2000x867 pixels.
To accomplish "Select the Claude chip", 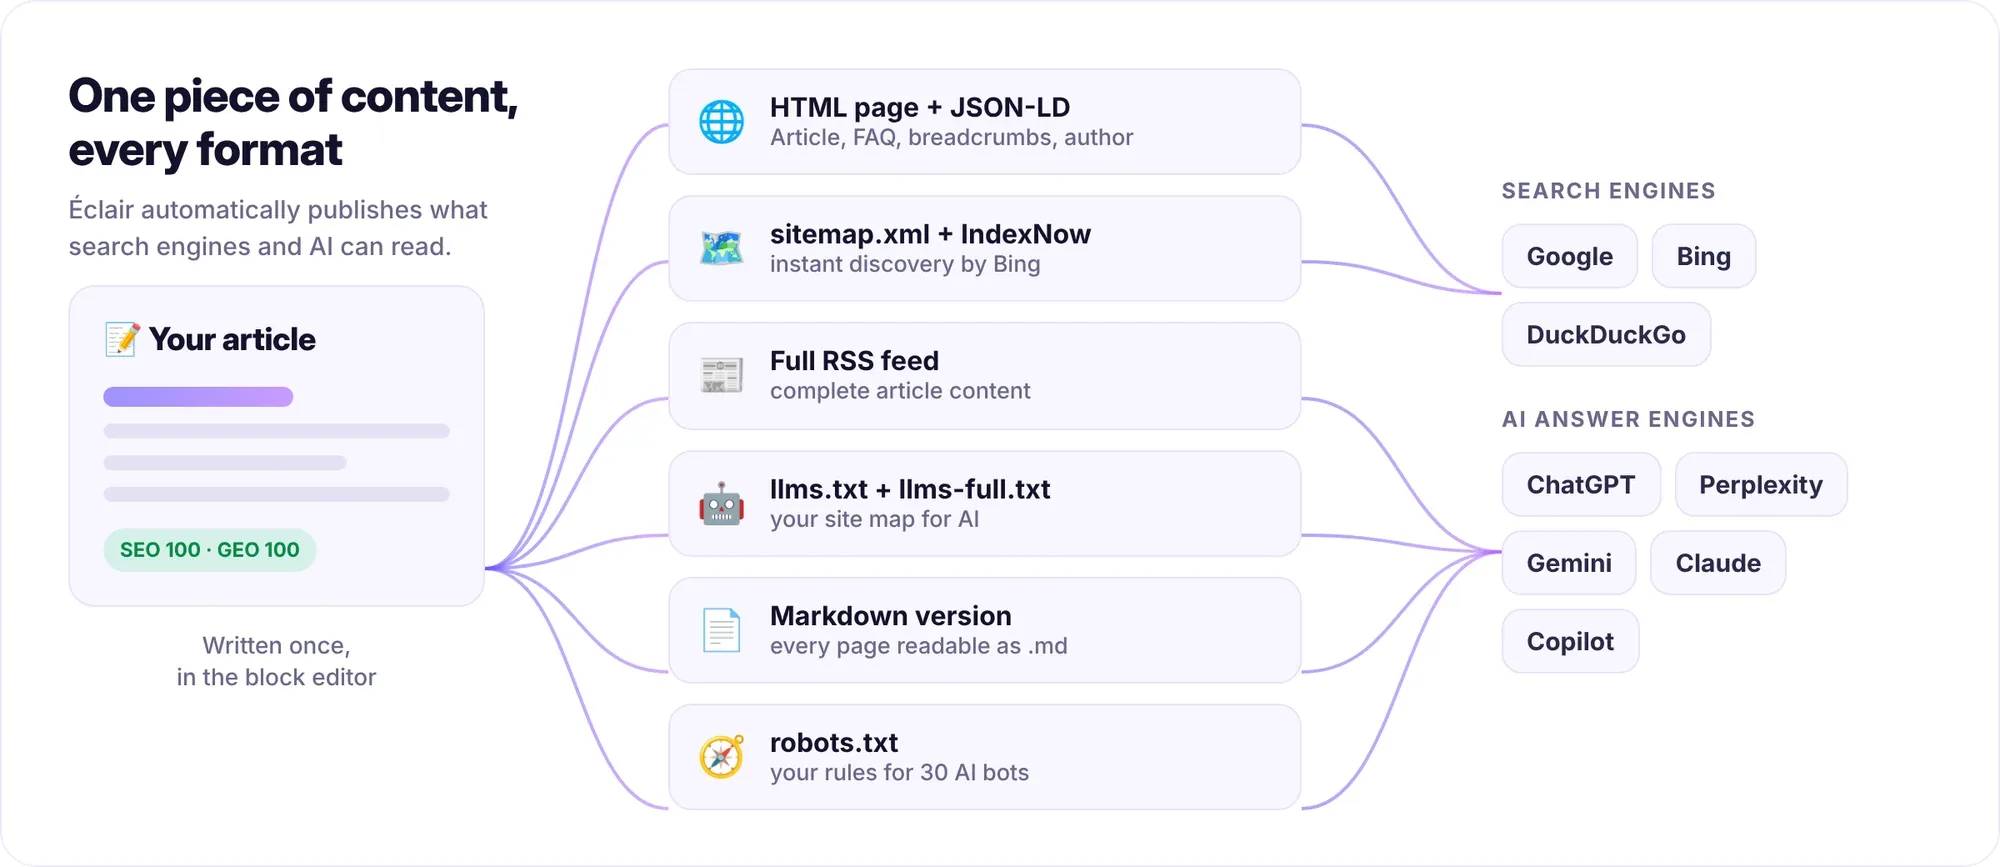I will point(1718,563).
